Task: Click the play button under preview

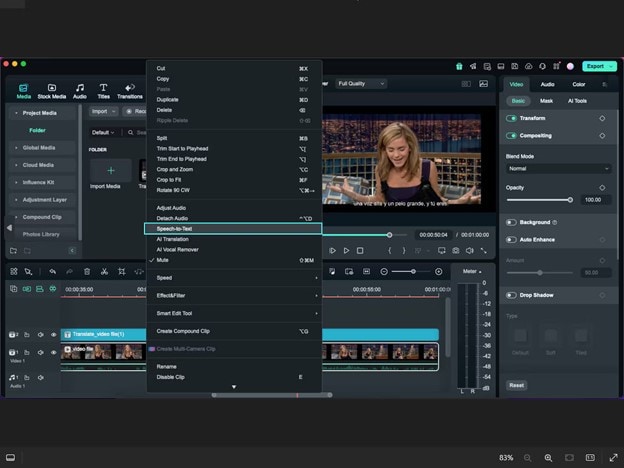Action: tap(346, 250)
